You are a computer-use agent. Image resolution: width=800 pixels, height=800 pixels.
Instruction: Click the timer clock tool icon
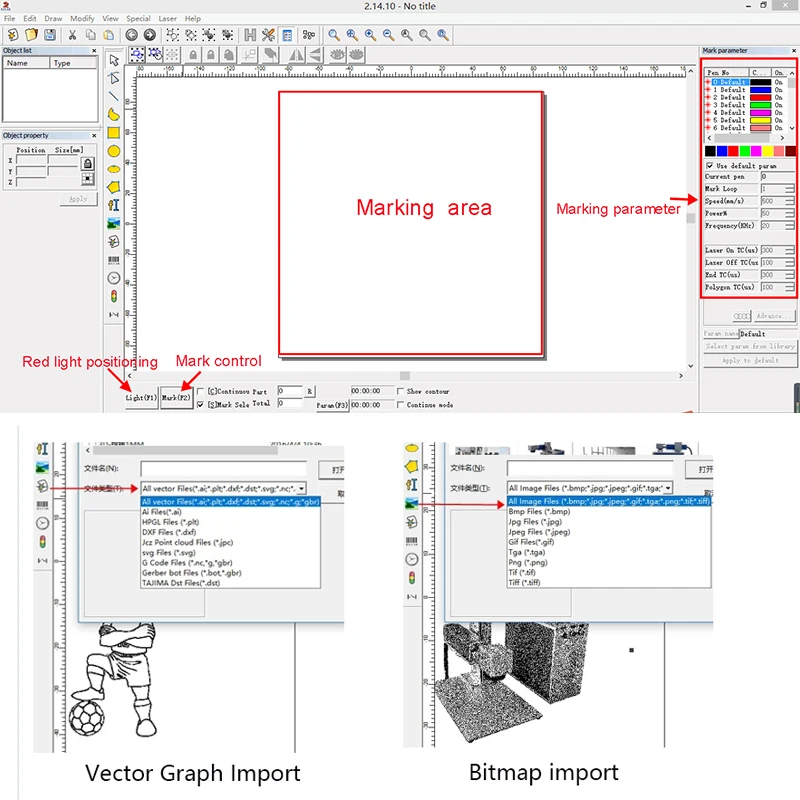[x=114, y=278]
